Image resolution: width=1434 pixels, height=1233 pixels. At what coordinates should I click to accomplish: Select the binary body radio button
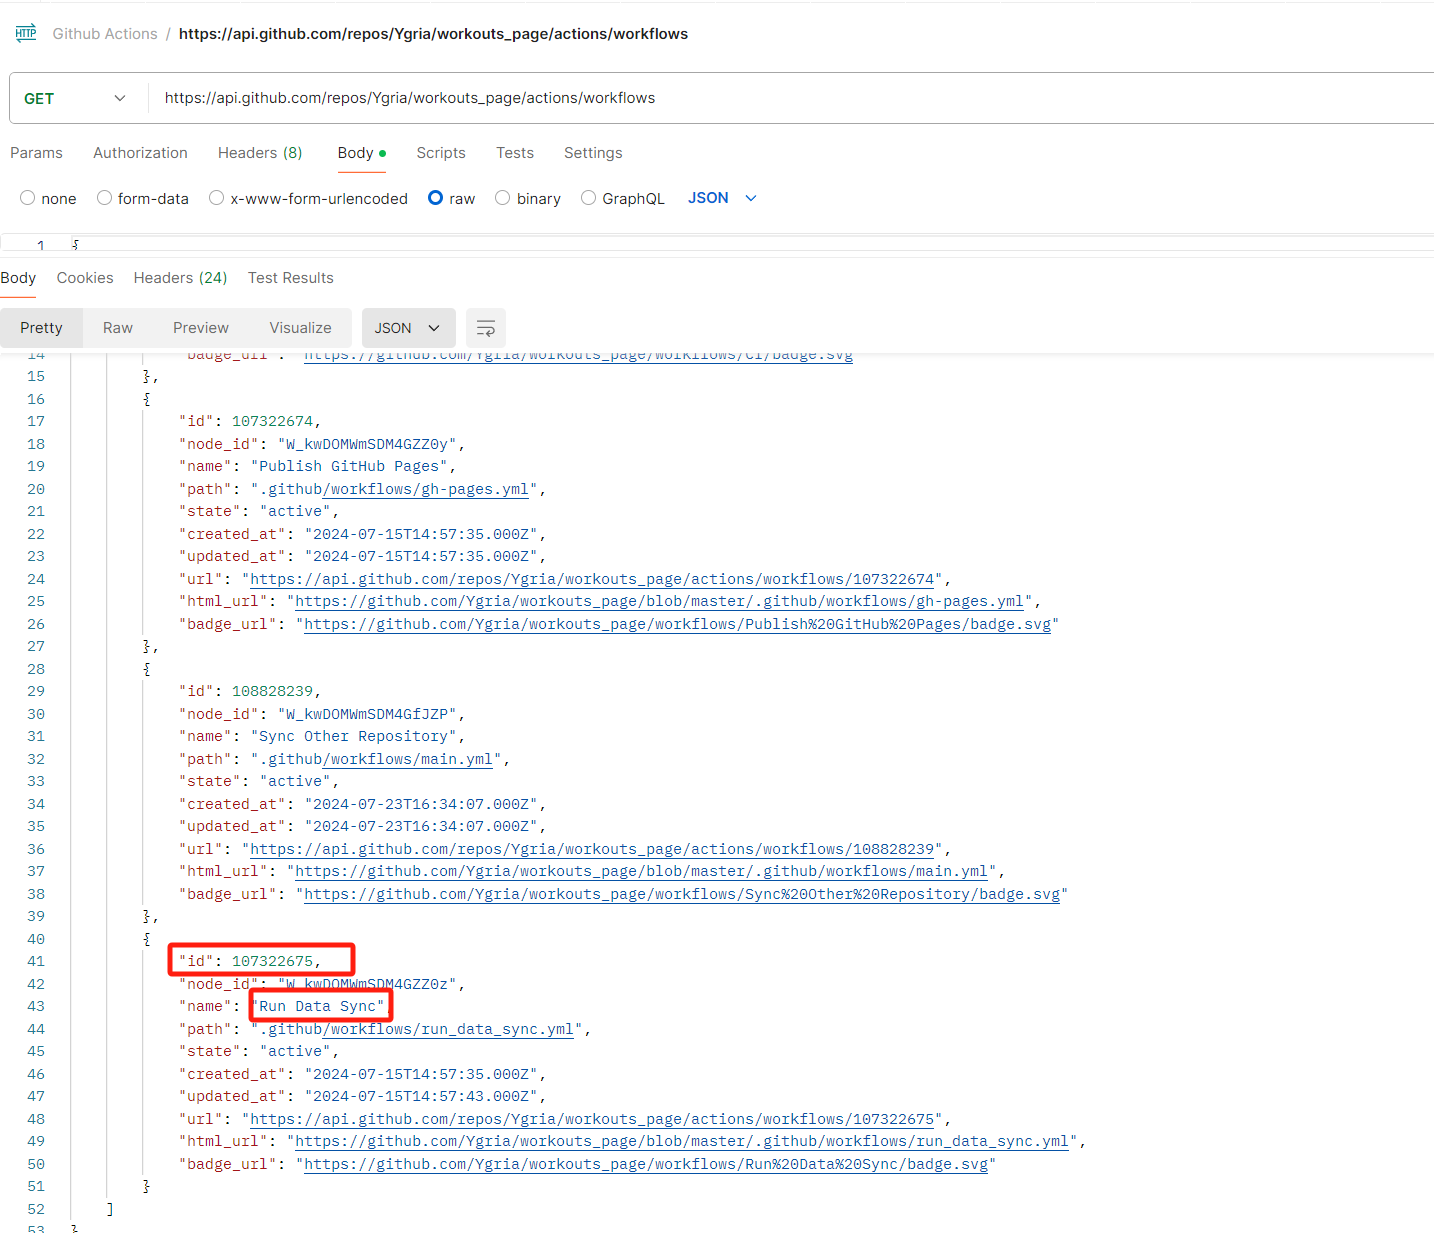503,198
